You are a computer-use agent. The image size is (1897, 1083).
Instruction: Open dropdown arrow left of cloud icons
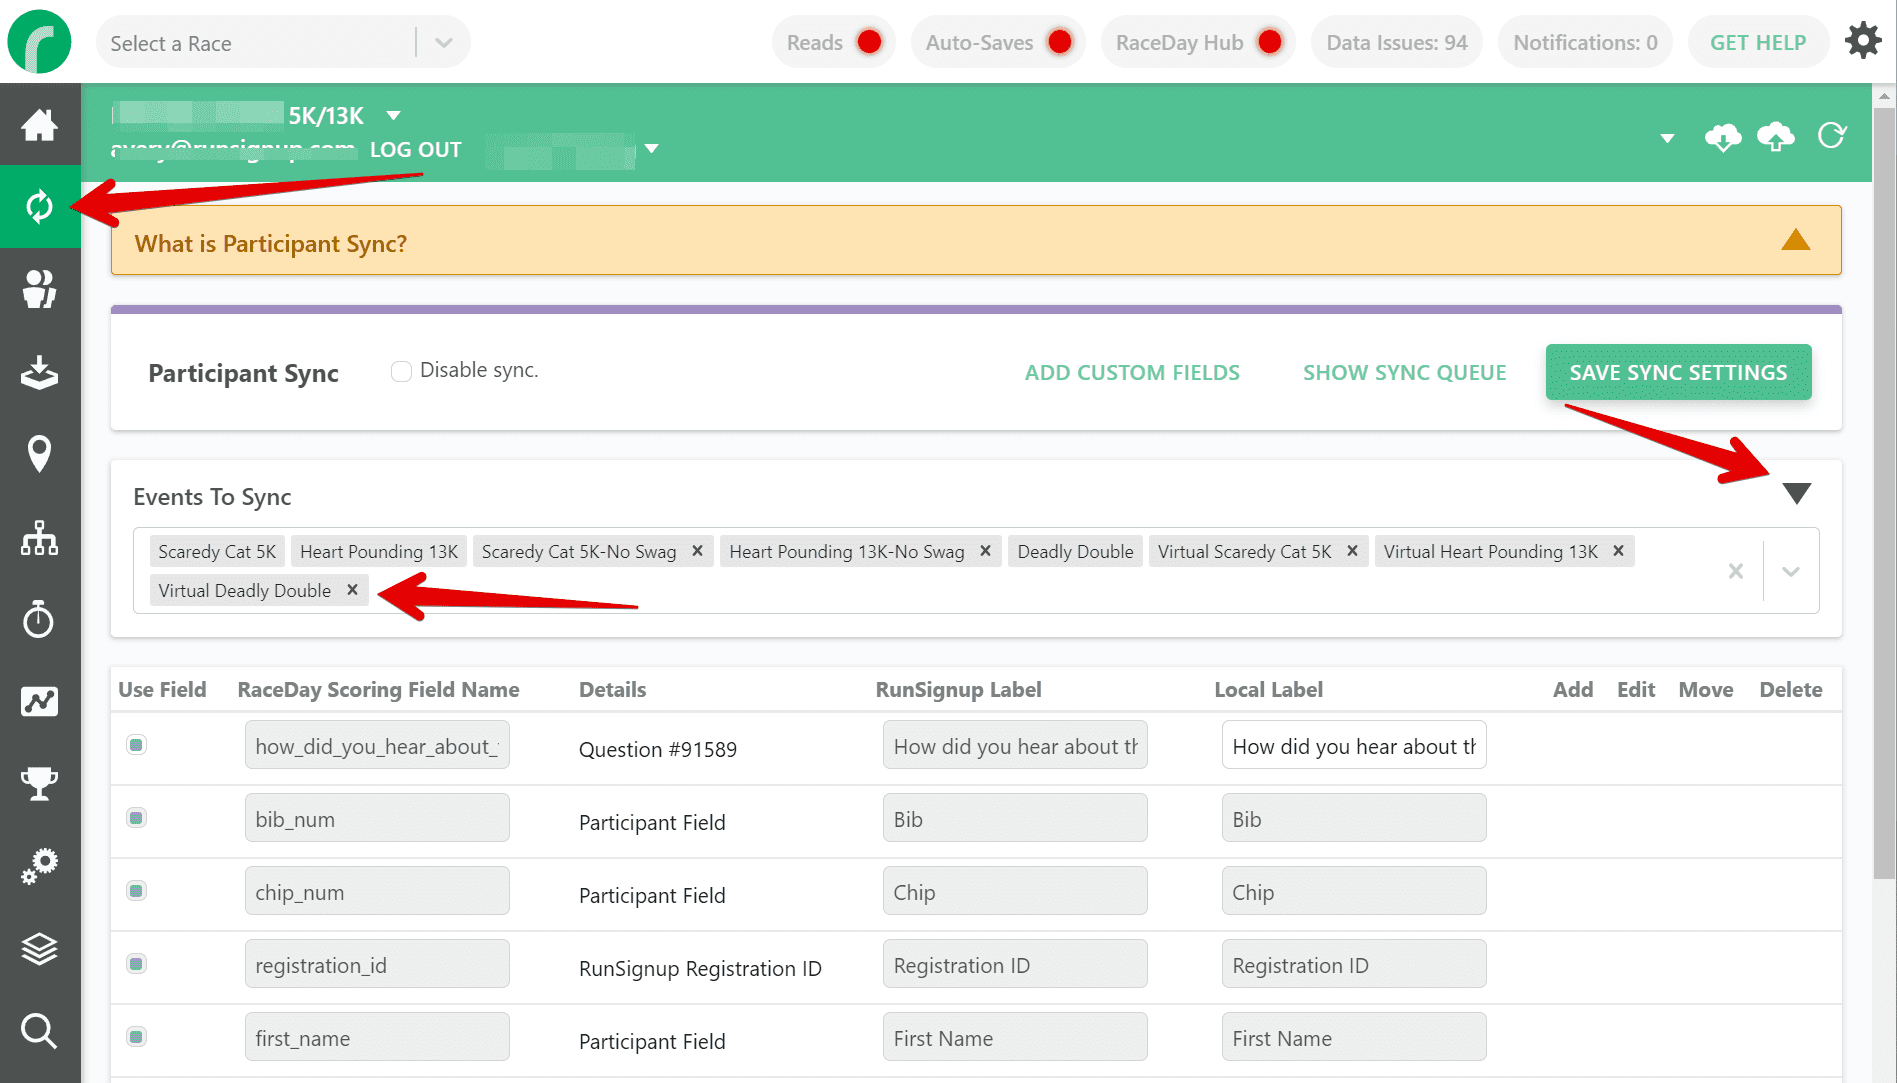1667,138
